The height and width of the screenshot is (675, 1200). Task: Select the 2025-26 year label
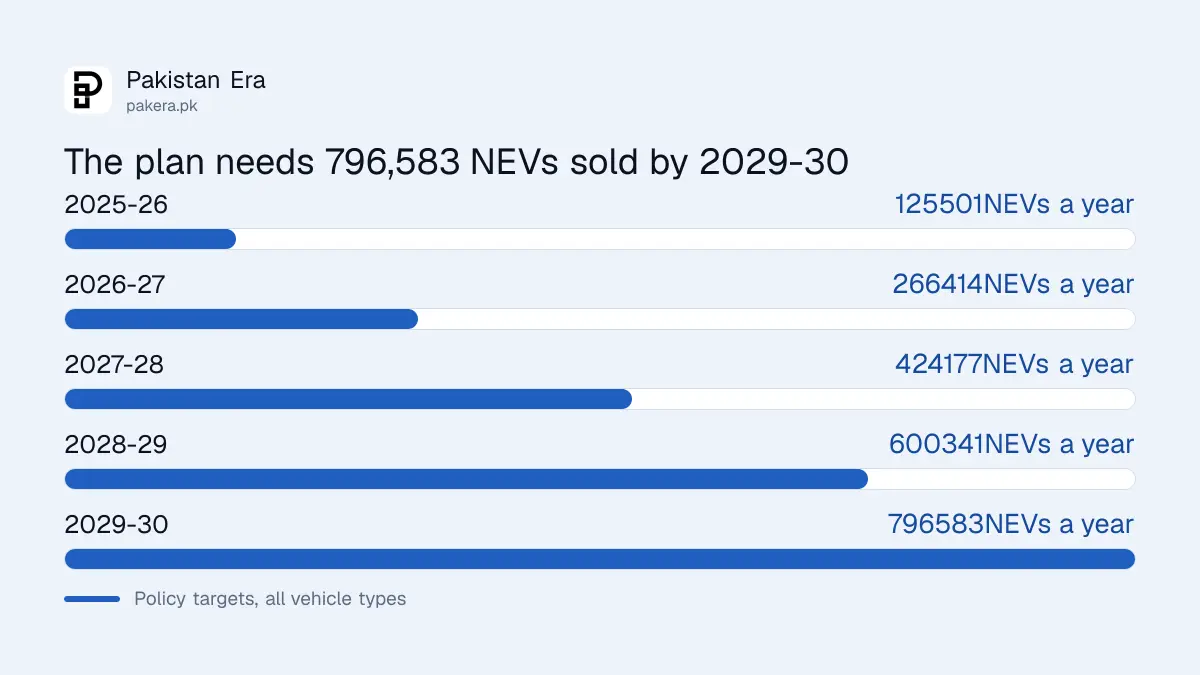click(x=116, y=205)
